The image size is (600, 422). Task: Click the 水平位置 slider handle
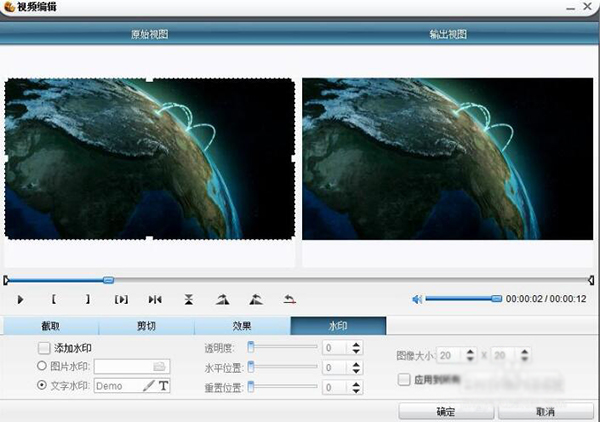click(251, 367)
